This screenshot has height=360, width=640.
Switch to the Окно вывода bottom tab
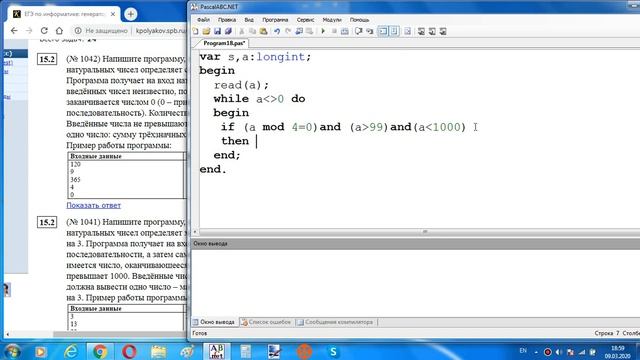click(215, 322)
